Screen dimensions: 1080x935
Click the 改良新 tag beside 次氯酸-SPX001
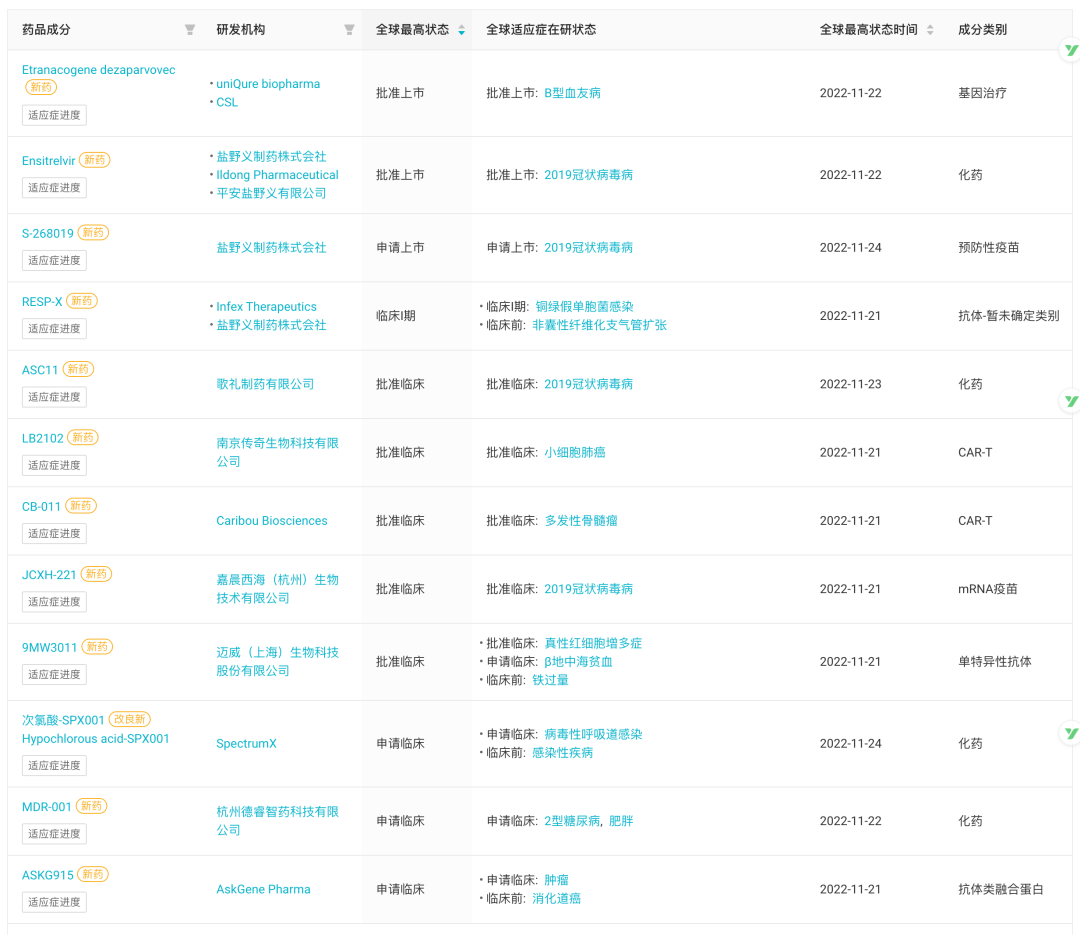[x=130, y=720]
